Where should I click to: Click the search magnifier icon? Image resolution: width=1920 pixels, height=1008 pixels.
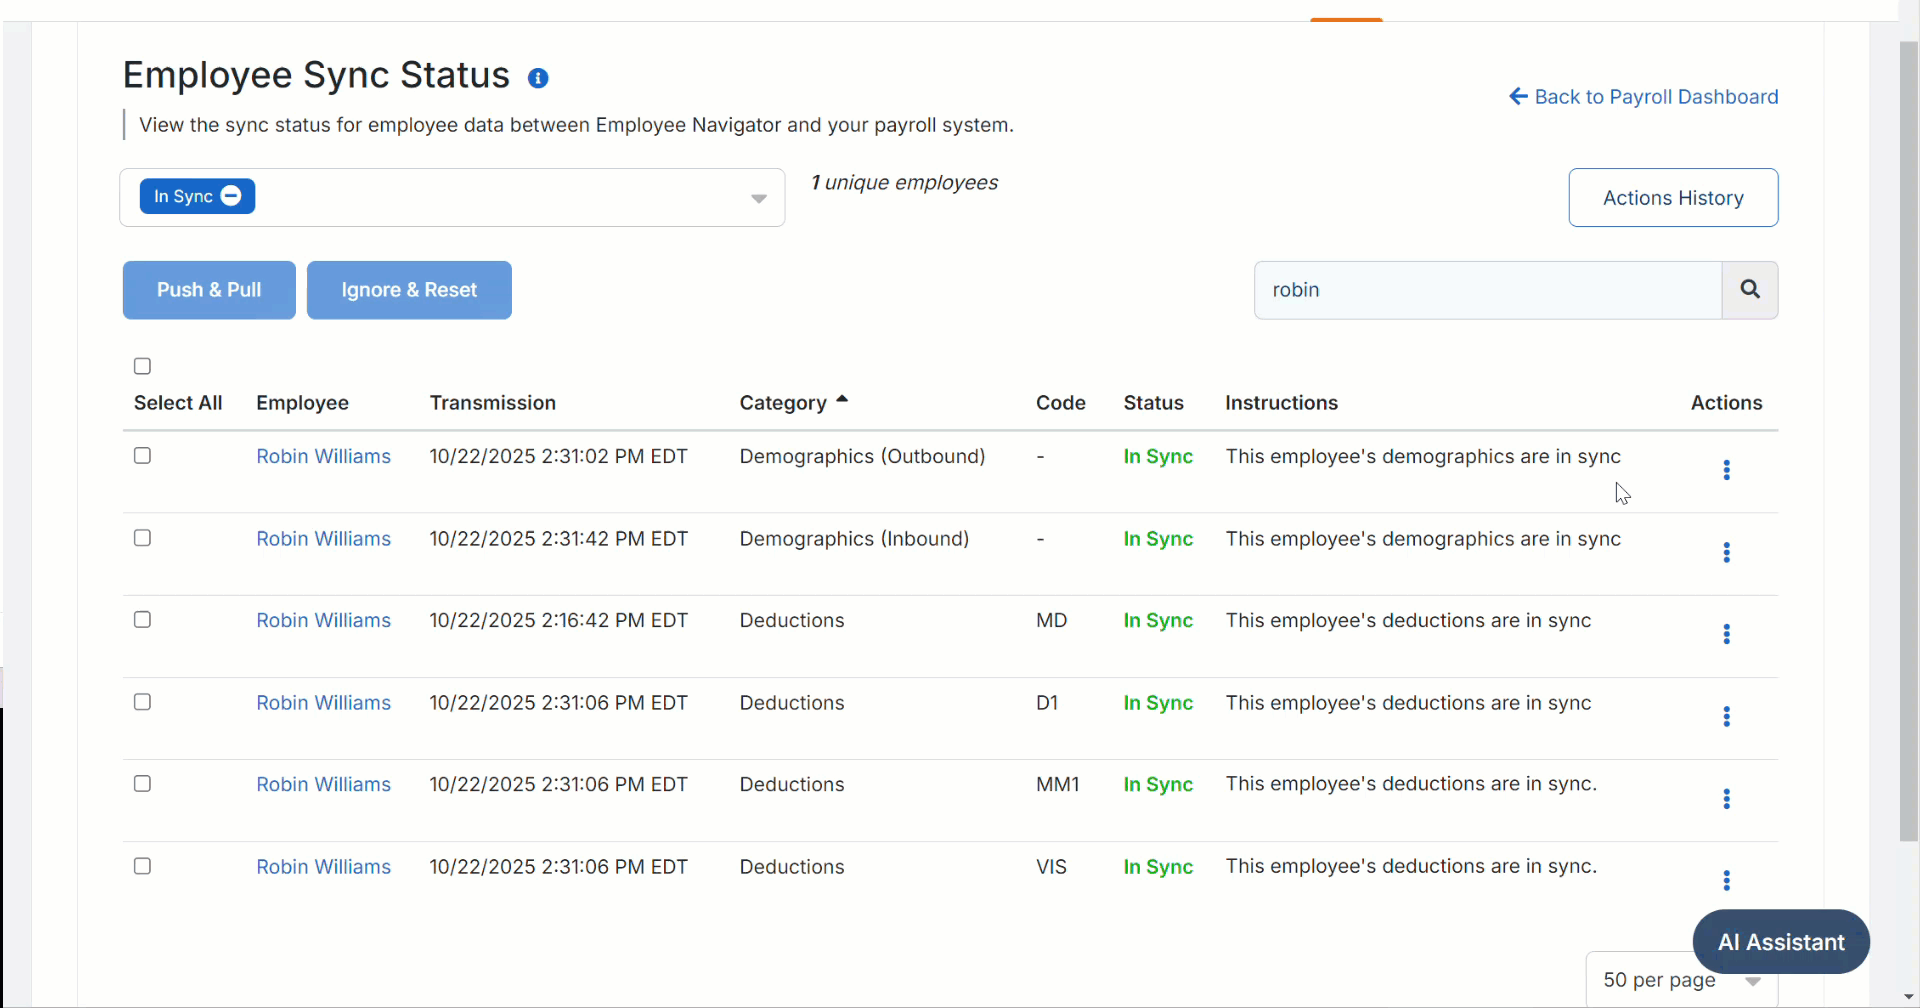coord(1750,290)
